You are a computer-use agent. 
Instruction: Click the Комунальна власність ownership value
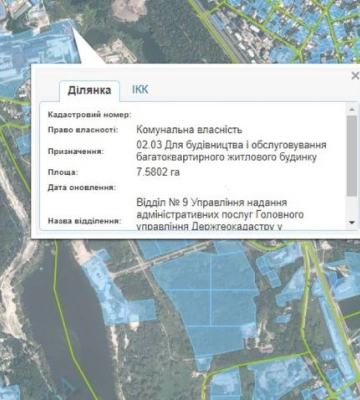pos(189,130)
